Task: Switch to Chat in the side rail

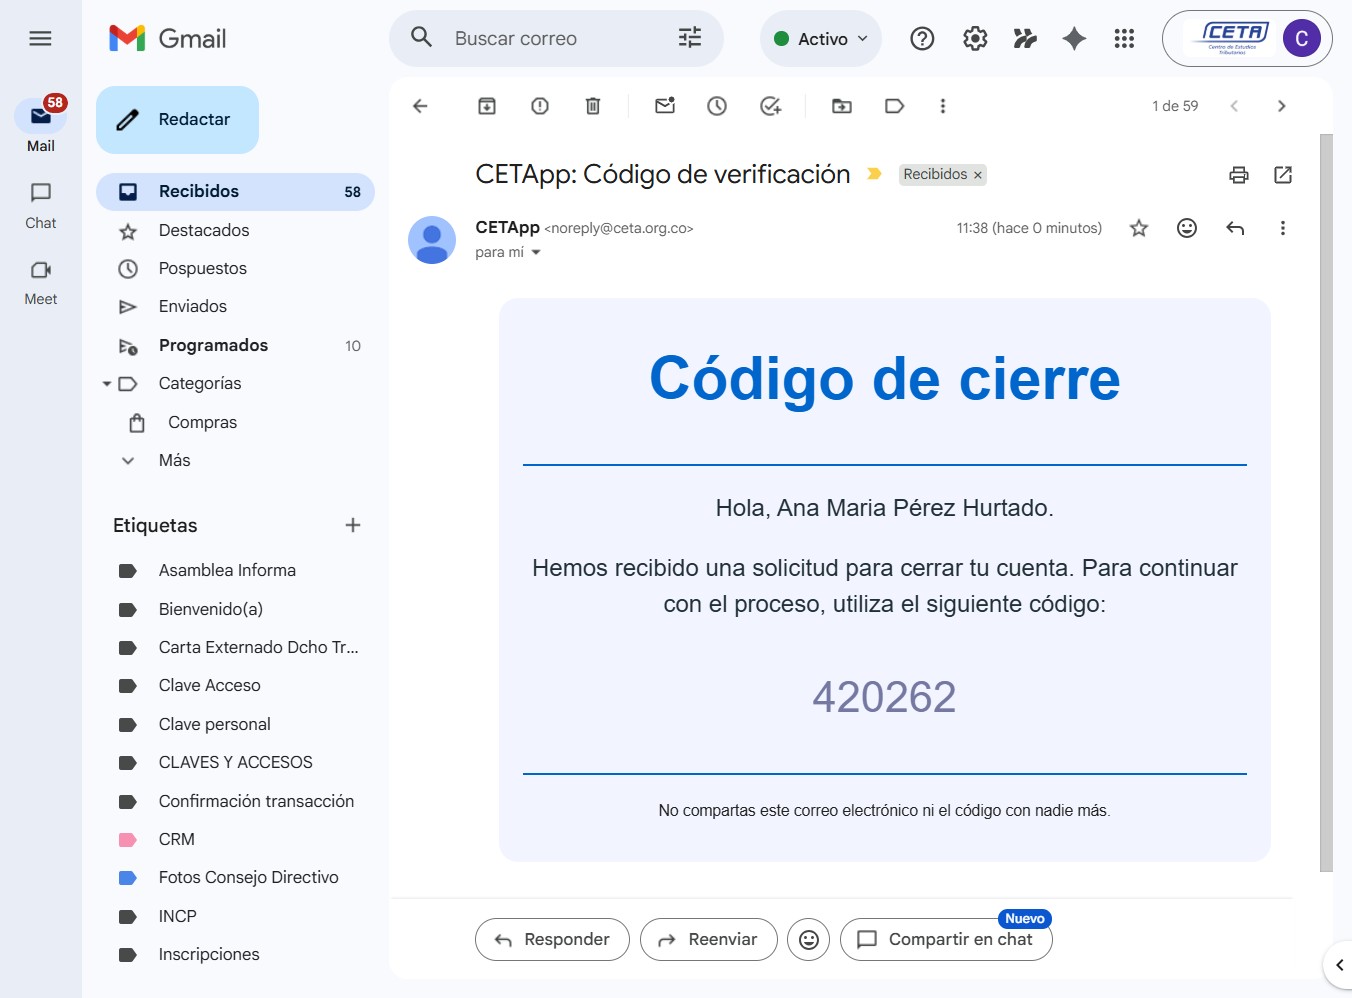Action: point(41,206)
